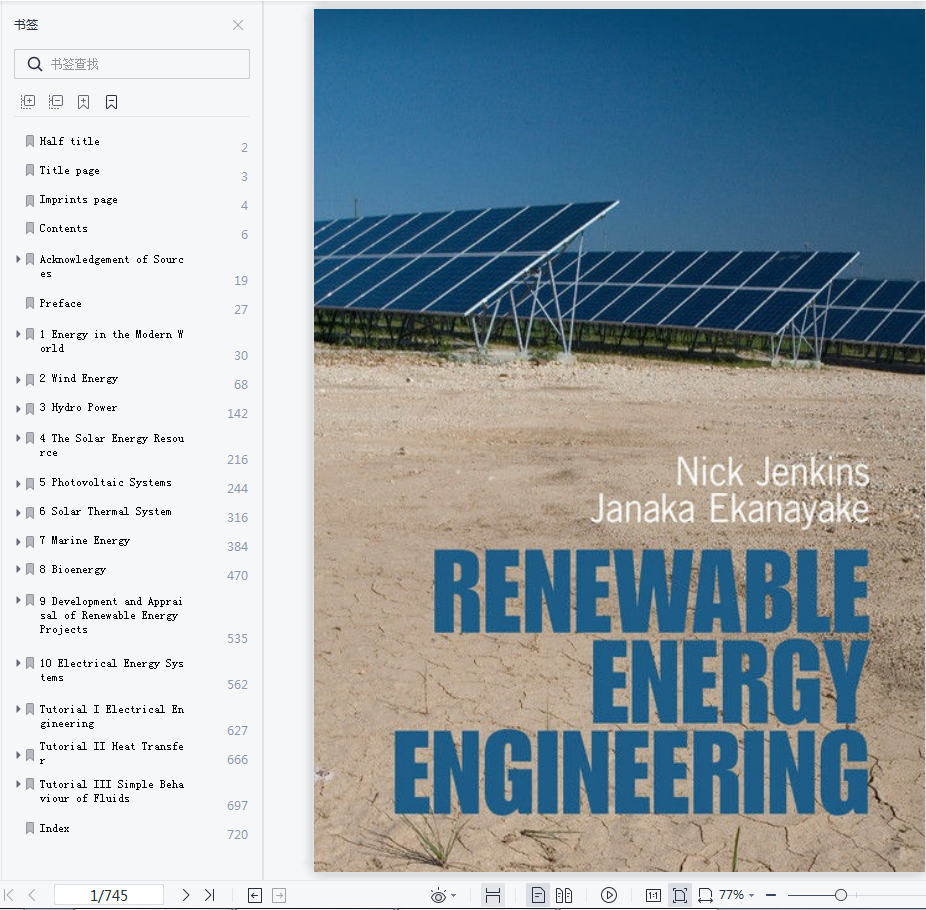
Task: Click the bookmark search field
Action: coord(132,64)
